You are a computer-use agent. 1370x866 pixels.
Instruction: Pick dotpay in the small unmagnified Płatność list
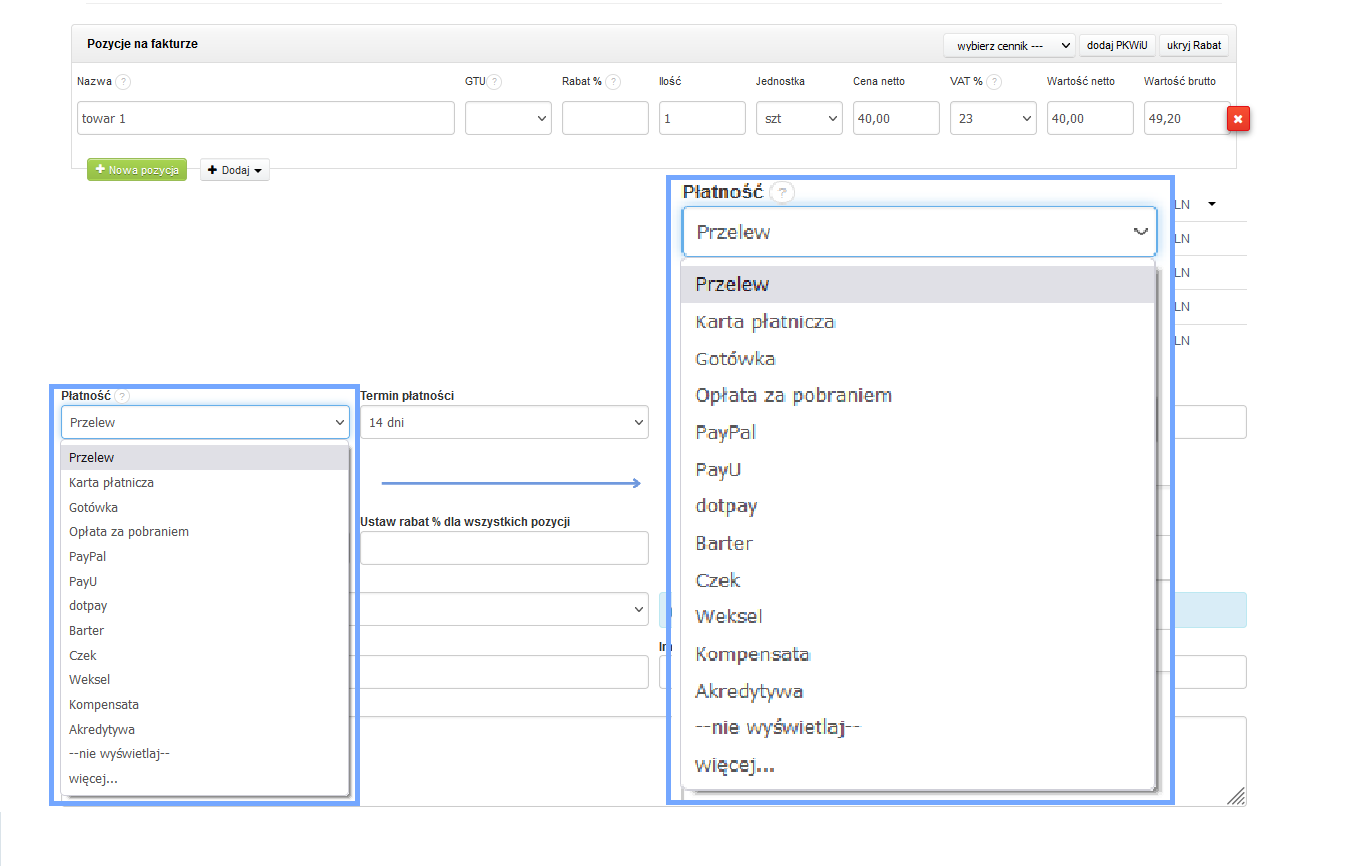tap(205, 606)
